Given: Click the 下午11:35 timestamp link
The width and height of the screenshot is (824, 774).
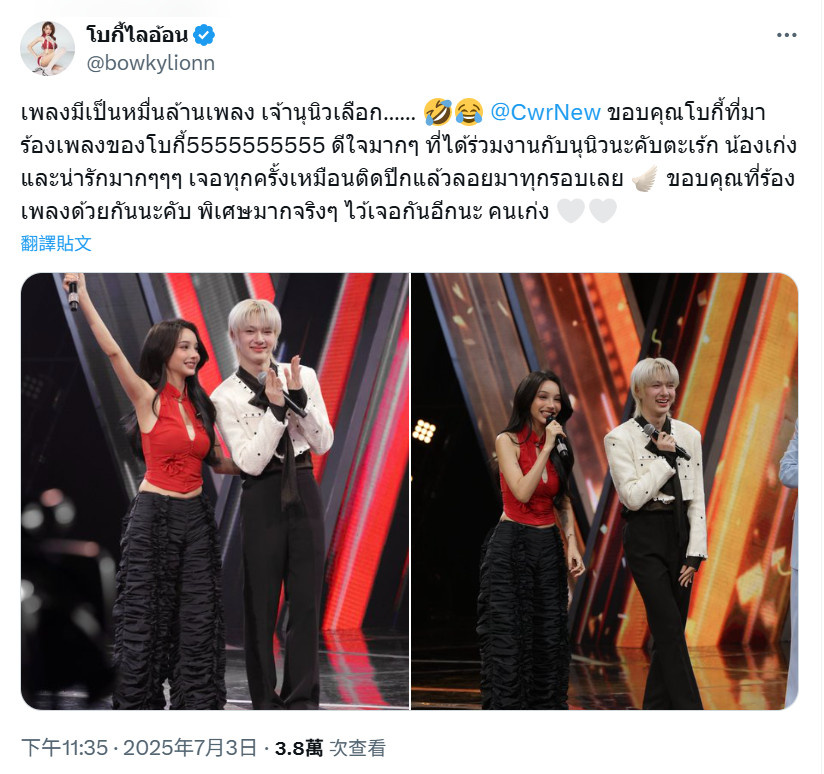Looking at the screenshot, I should (65, 748).
